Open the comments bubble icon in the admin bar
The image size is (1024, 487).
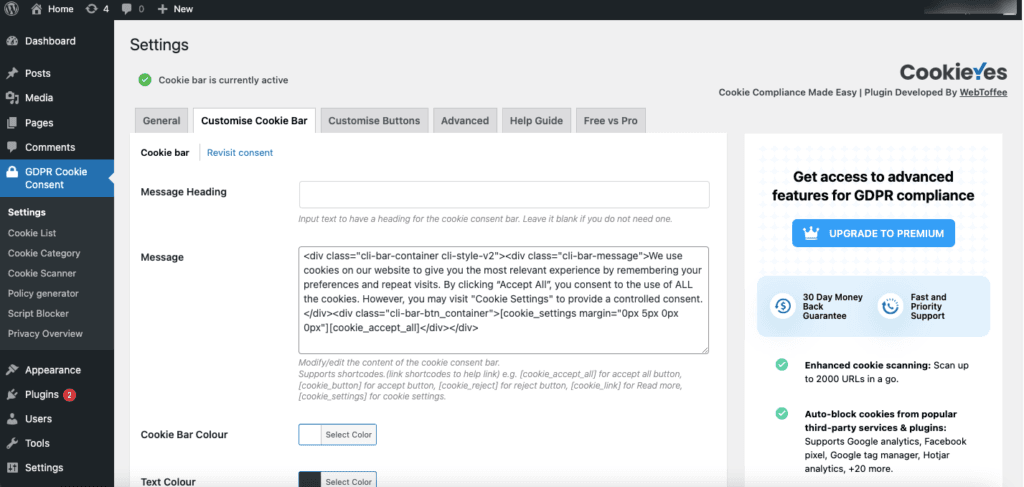[126, 8]
